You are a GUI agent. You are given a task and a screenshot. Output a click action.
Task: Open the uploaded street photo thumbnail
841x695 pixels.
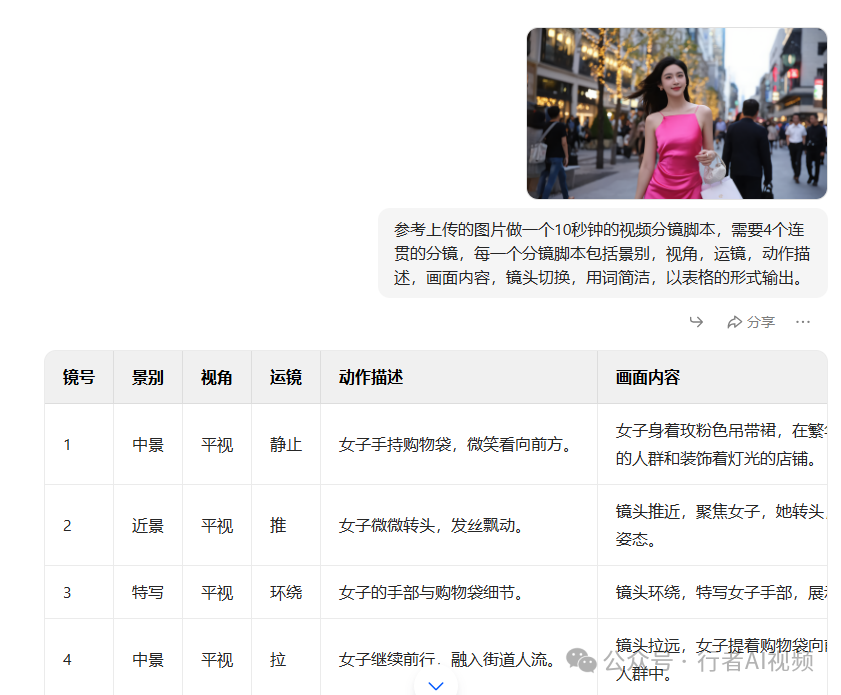[x=677, y=113]
